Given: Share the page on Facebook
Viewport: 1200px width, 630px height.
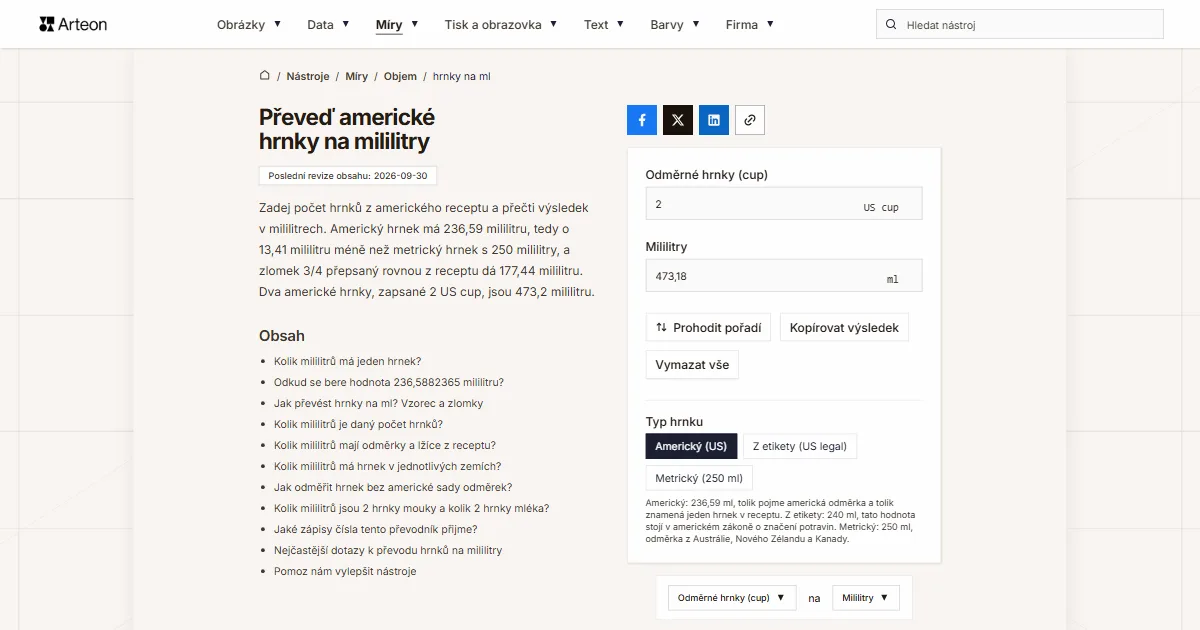Looking at the screenshot, I should tap(642, 120).
